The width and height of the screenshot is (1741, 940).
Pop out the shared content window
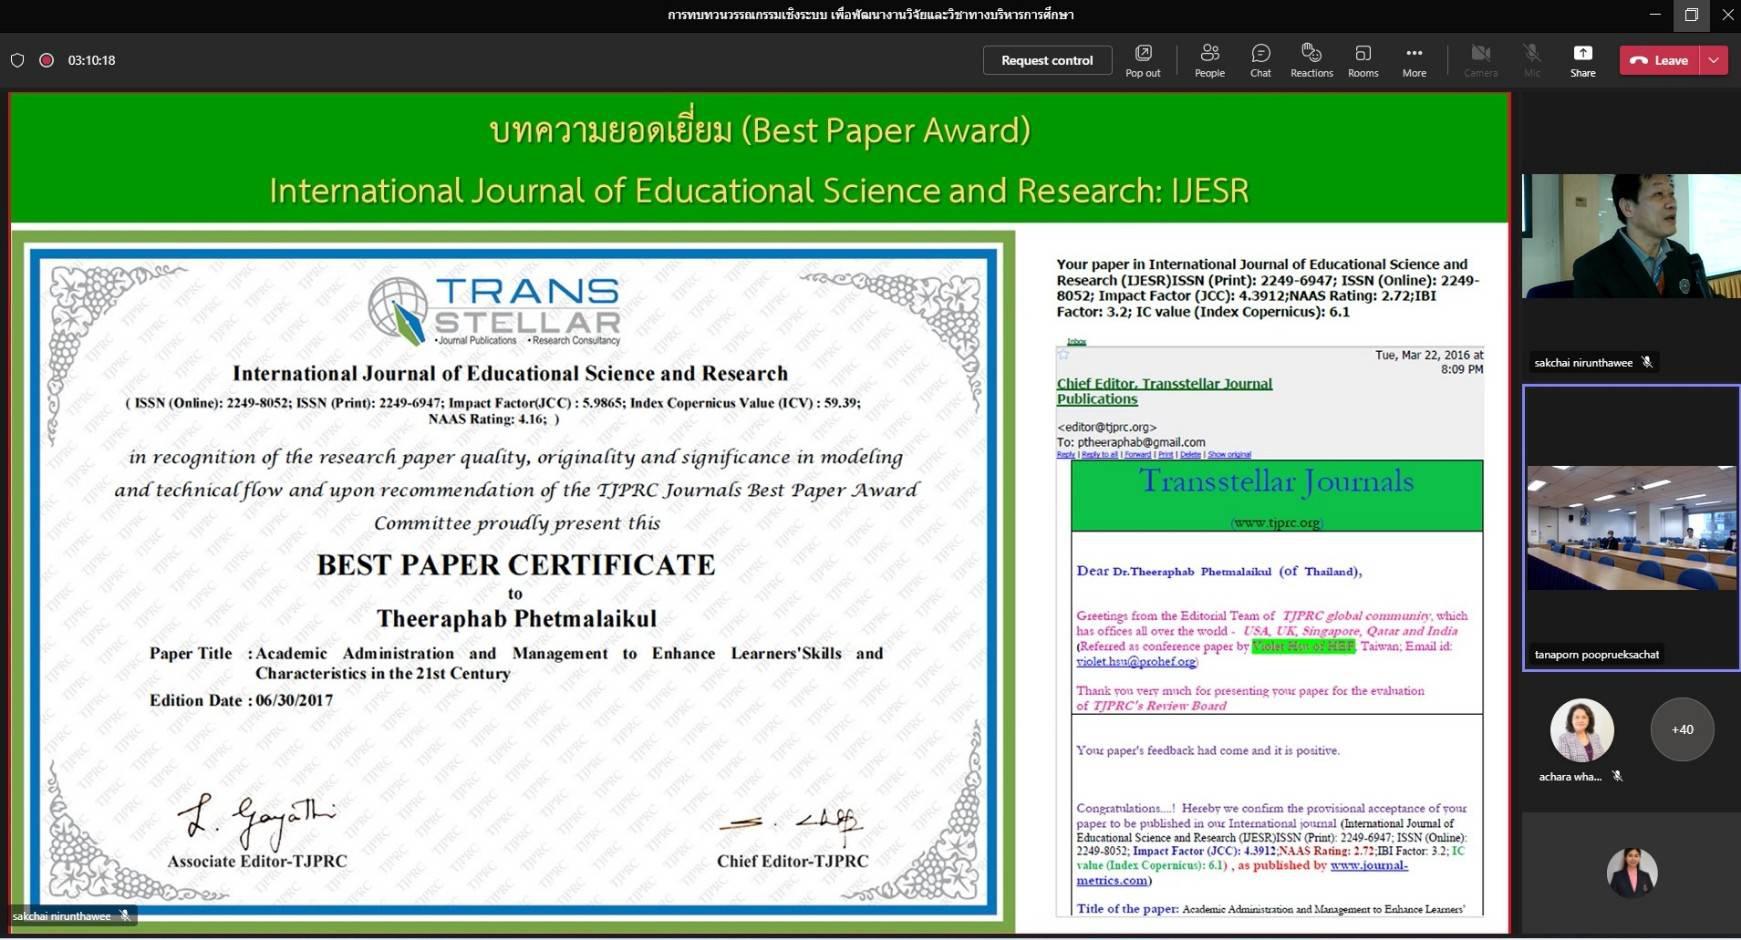coord(1143,60)
